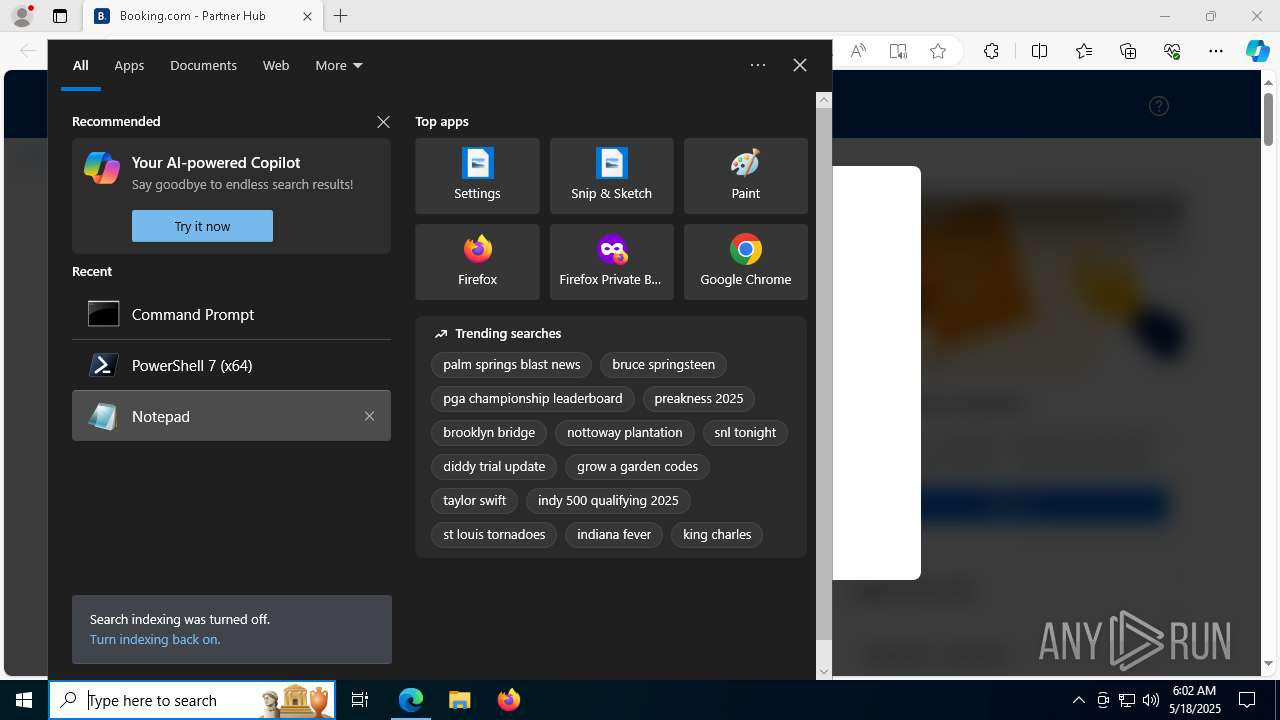Open PowerShell 7 (x64) recent item

click(x=231, y=365)
